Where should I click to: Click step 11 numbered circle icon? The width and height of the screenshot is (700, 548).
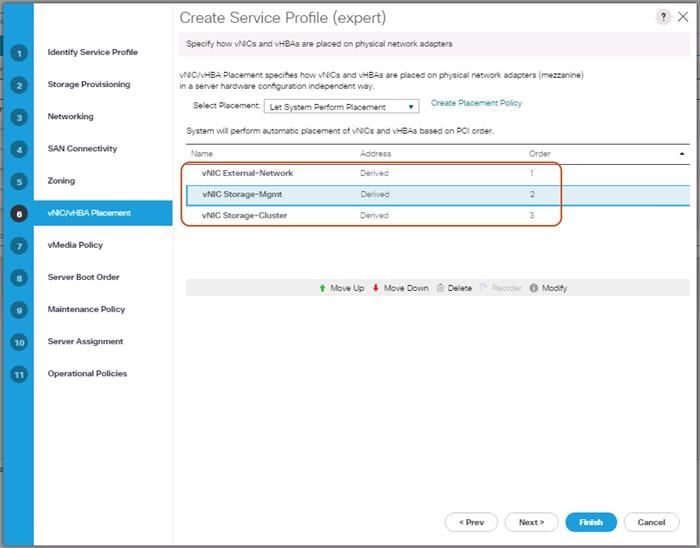point(19,374)
